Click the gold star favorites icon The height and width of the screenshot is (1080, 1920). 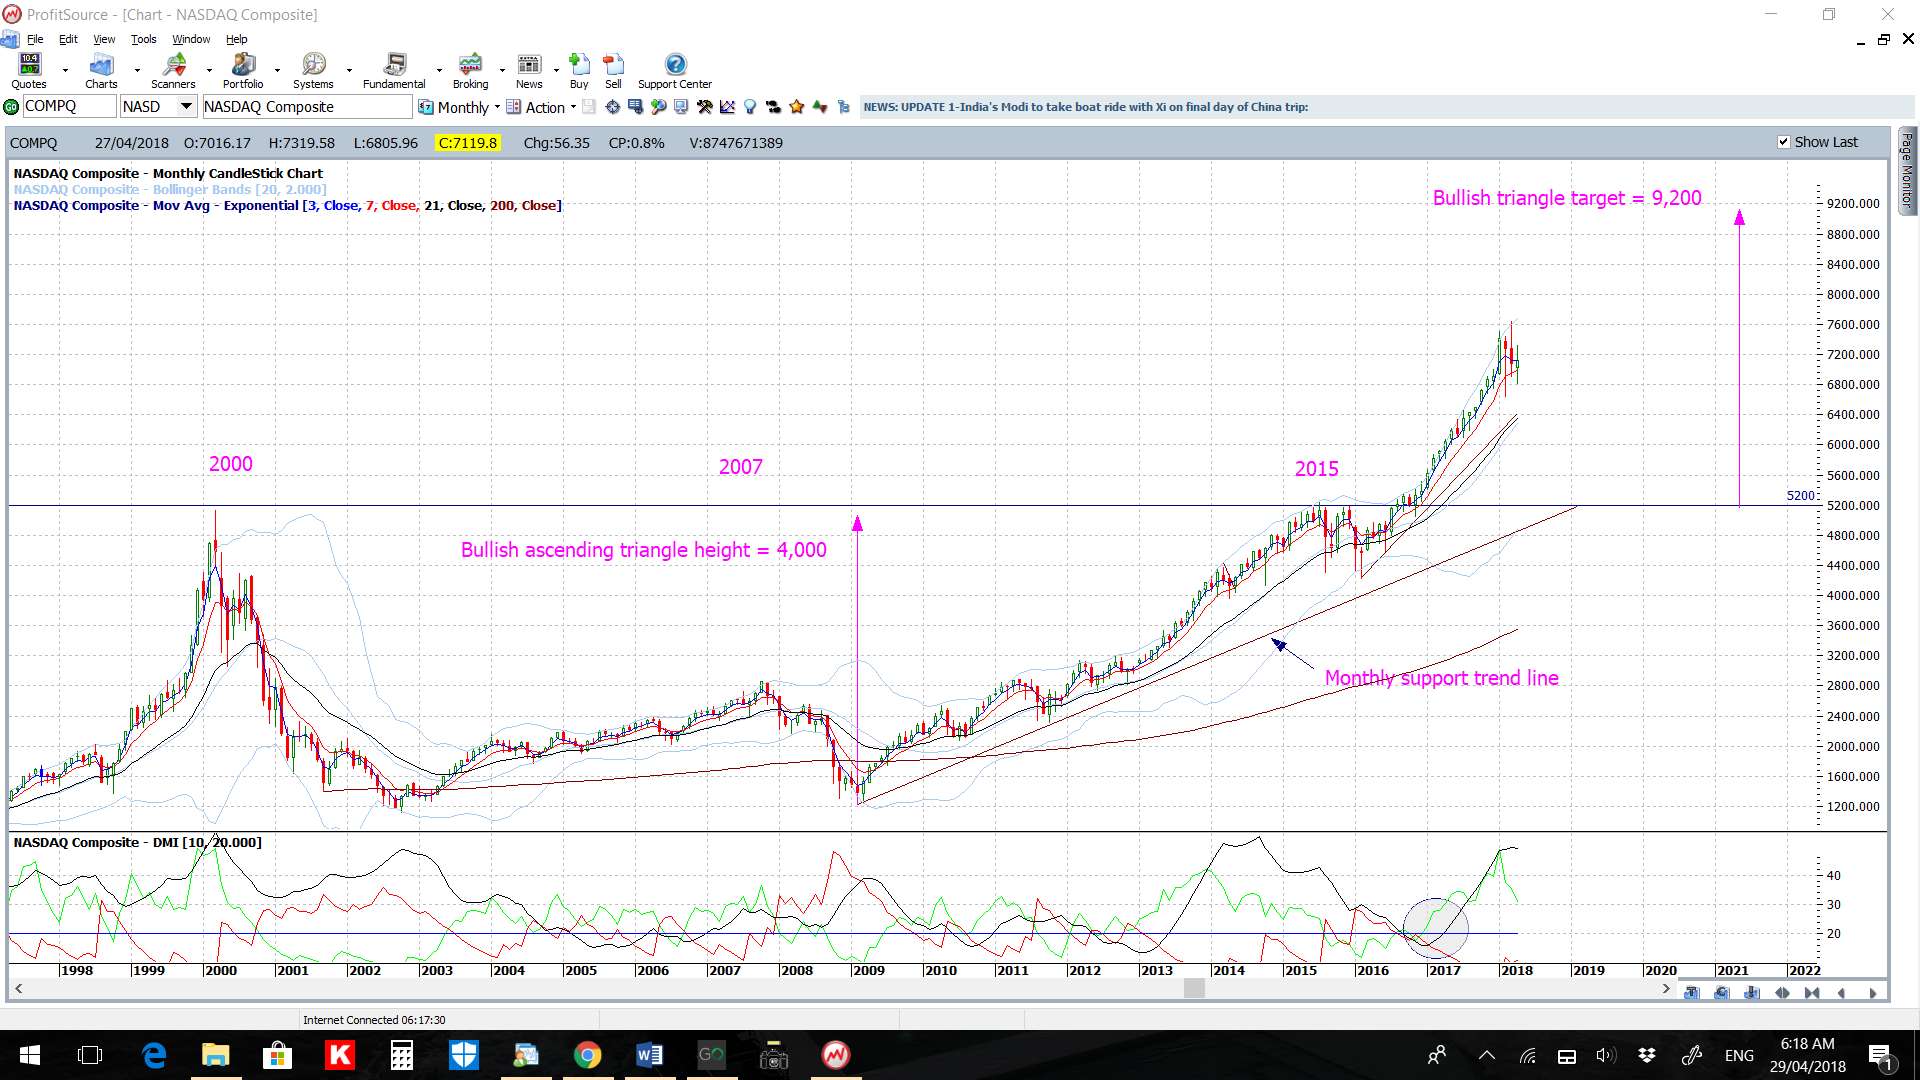(x=796, y=107)
